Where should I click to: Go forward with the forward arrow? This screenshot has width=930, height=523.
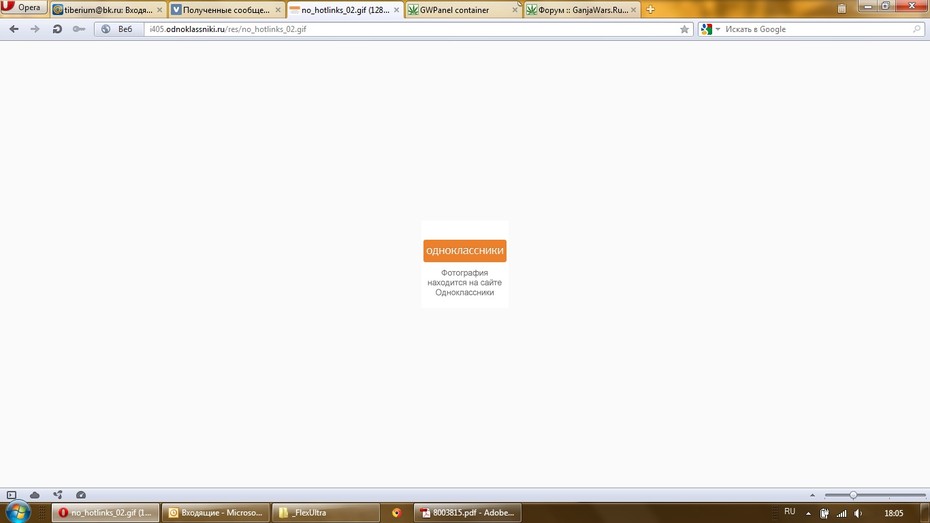point(35,29)
